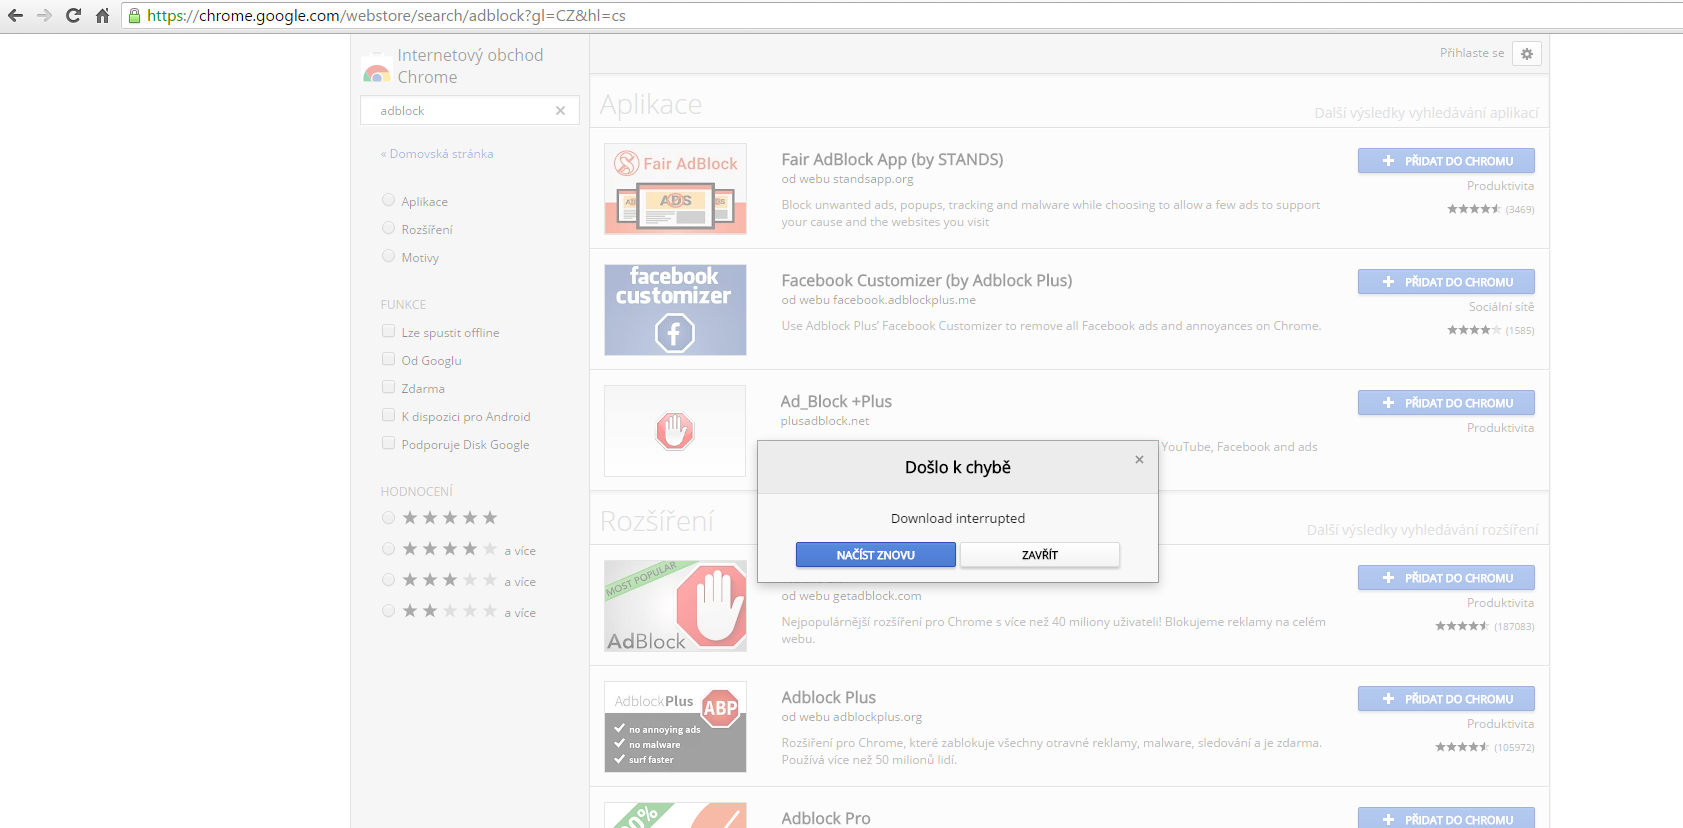Go back with the browser back arrow
This screenshot has width=1683, height=828.
[15, 15]
